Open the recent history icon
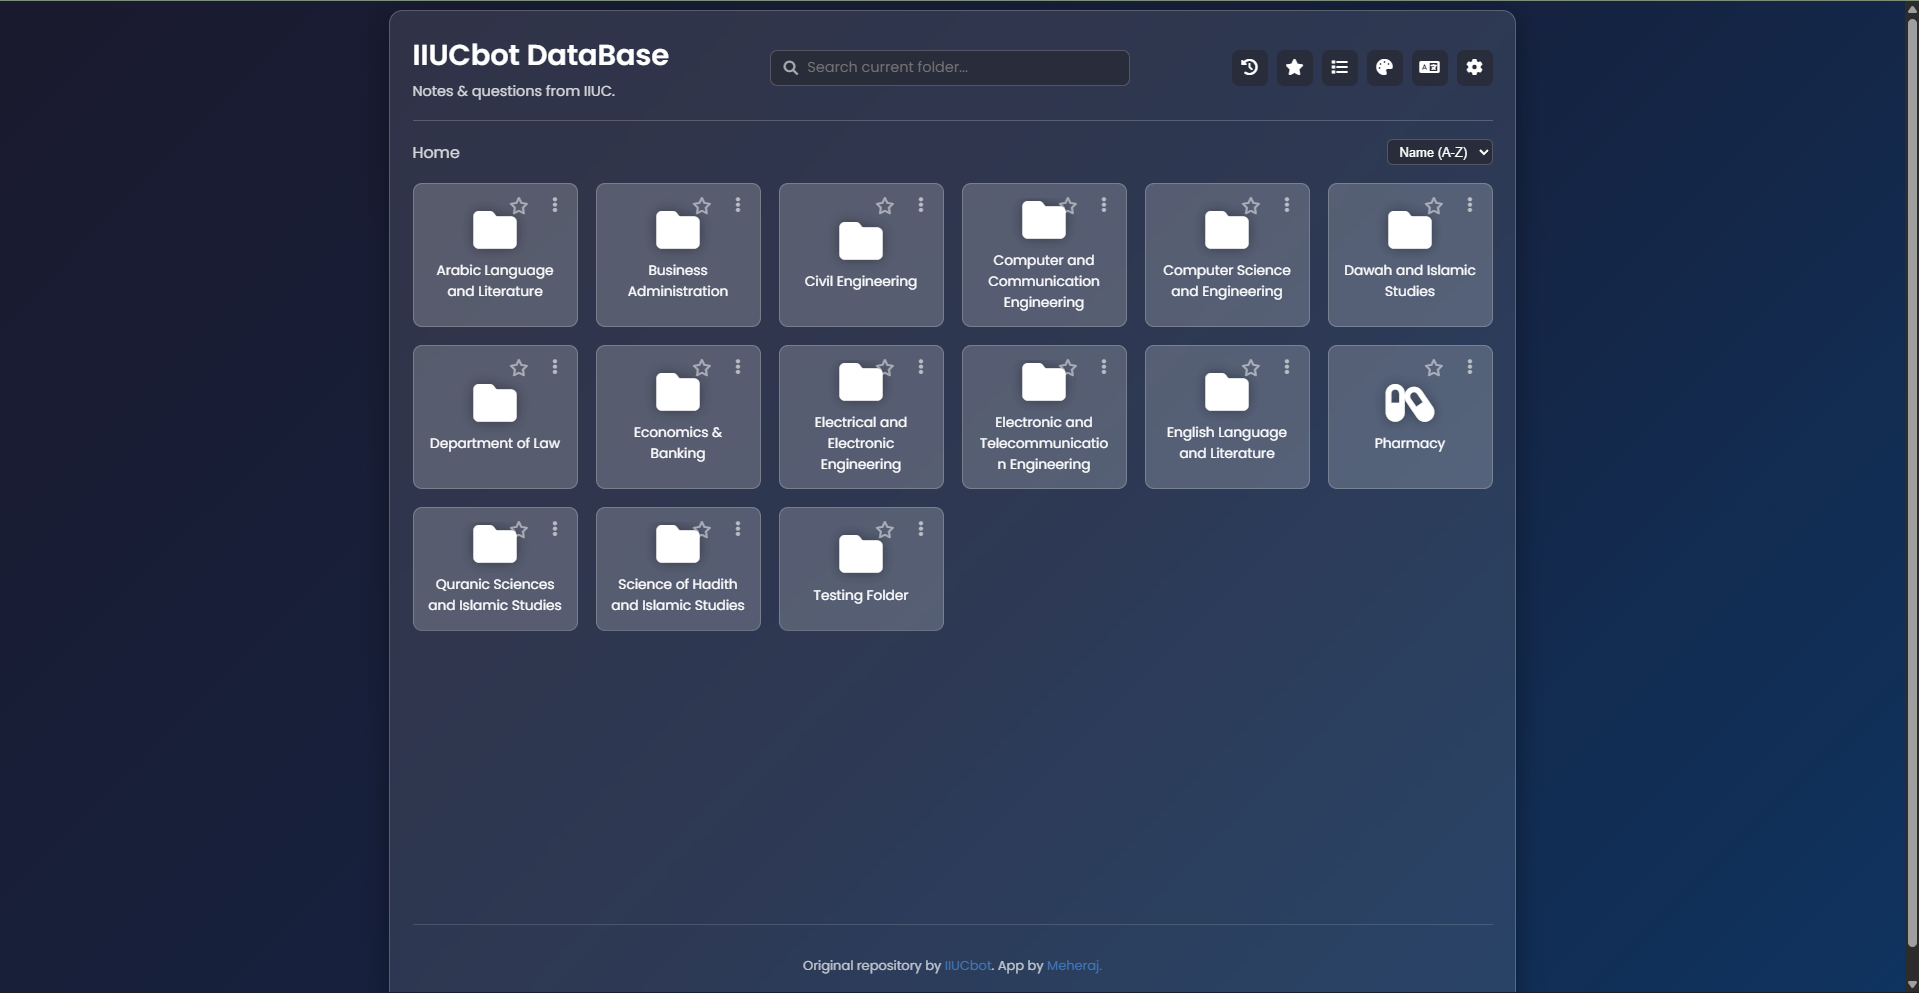 (x=1249, y=68)
